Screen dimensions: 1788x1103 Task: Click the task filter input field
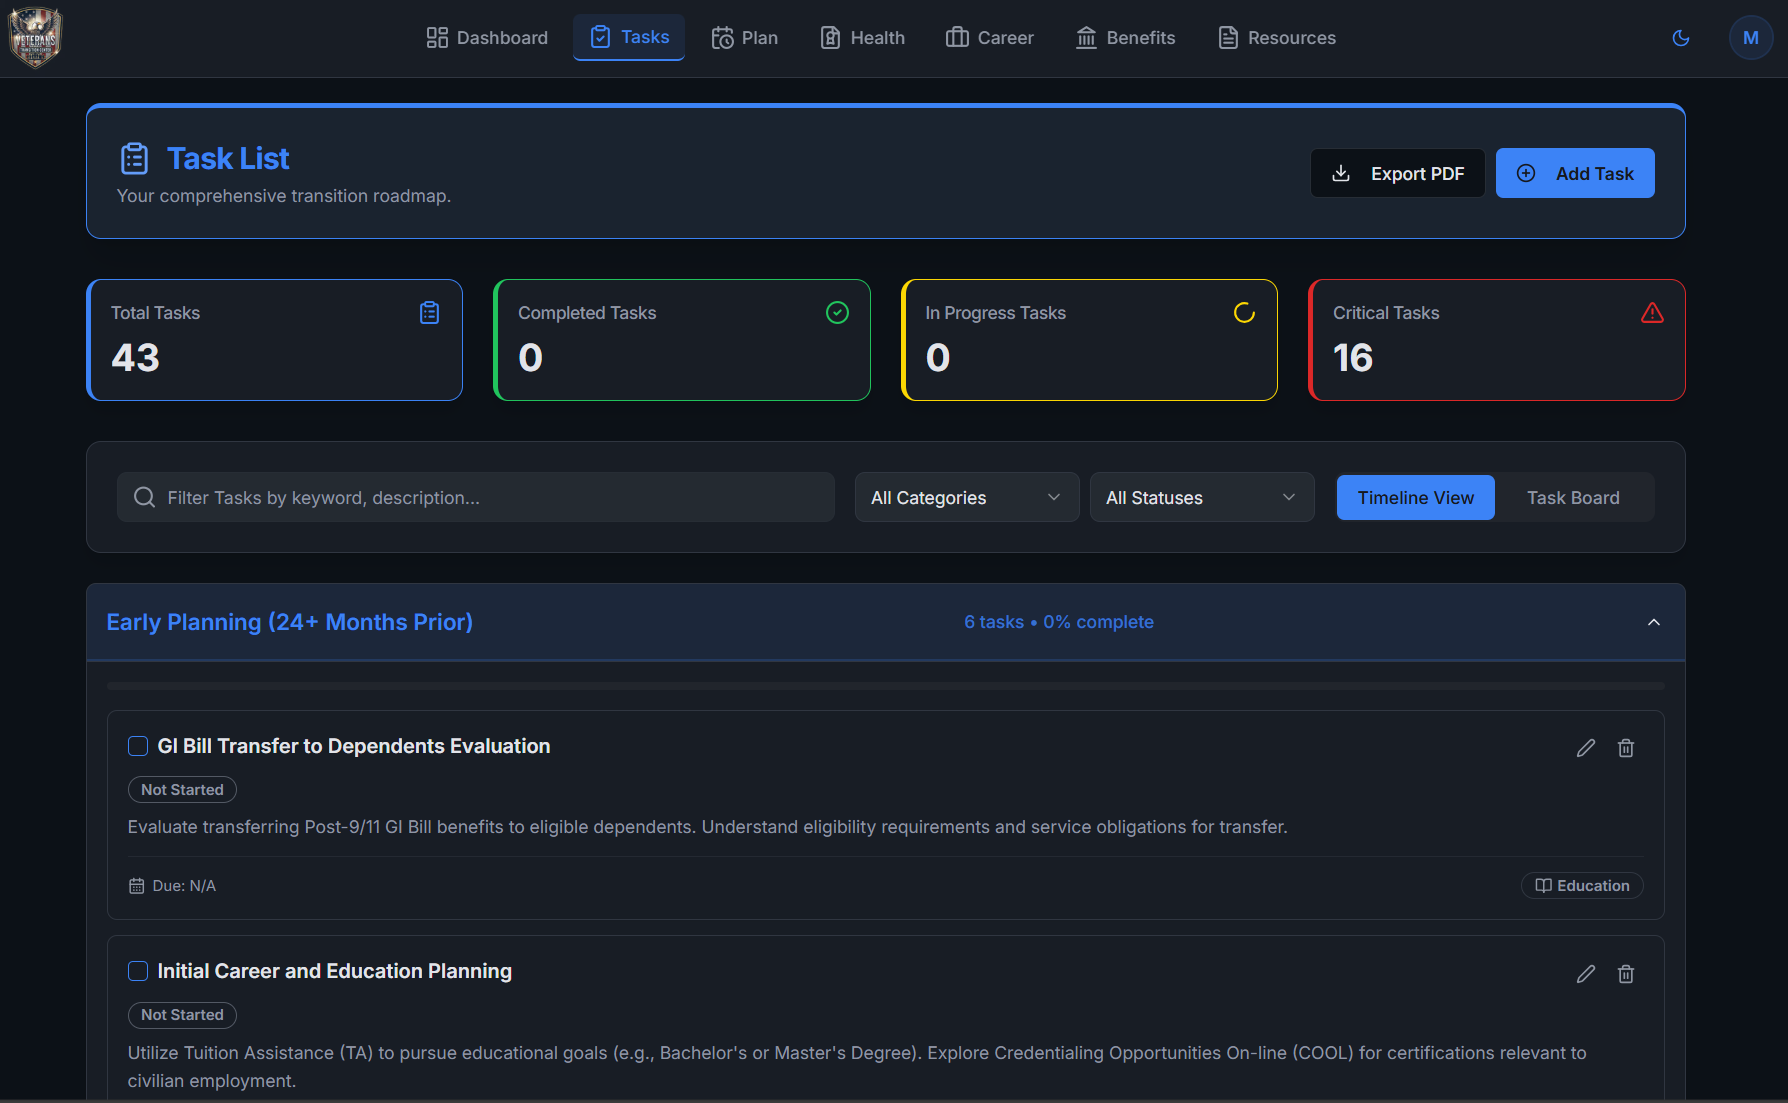click(475, 496)
